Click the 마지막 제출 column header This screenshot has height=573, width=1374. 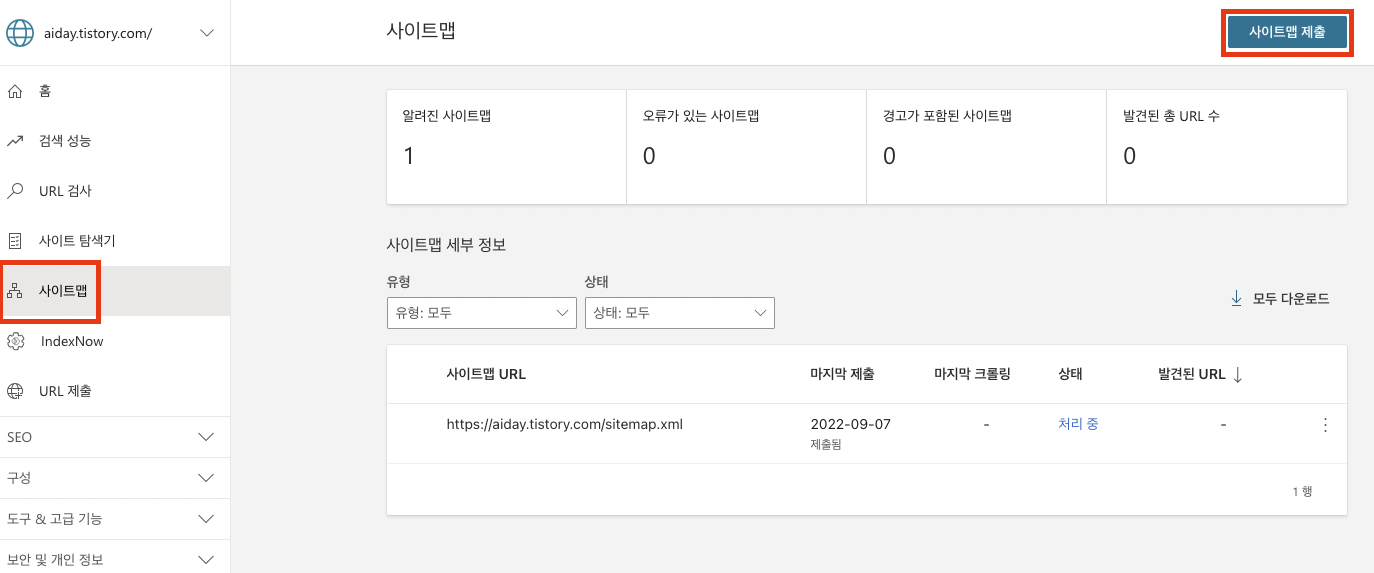pos(842,374)
